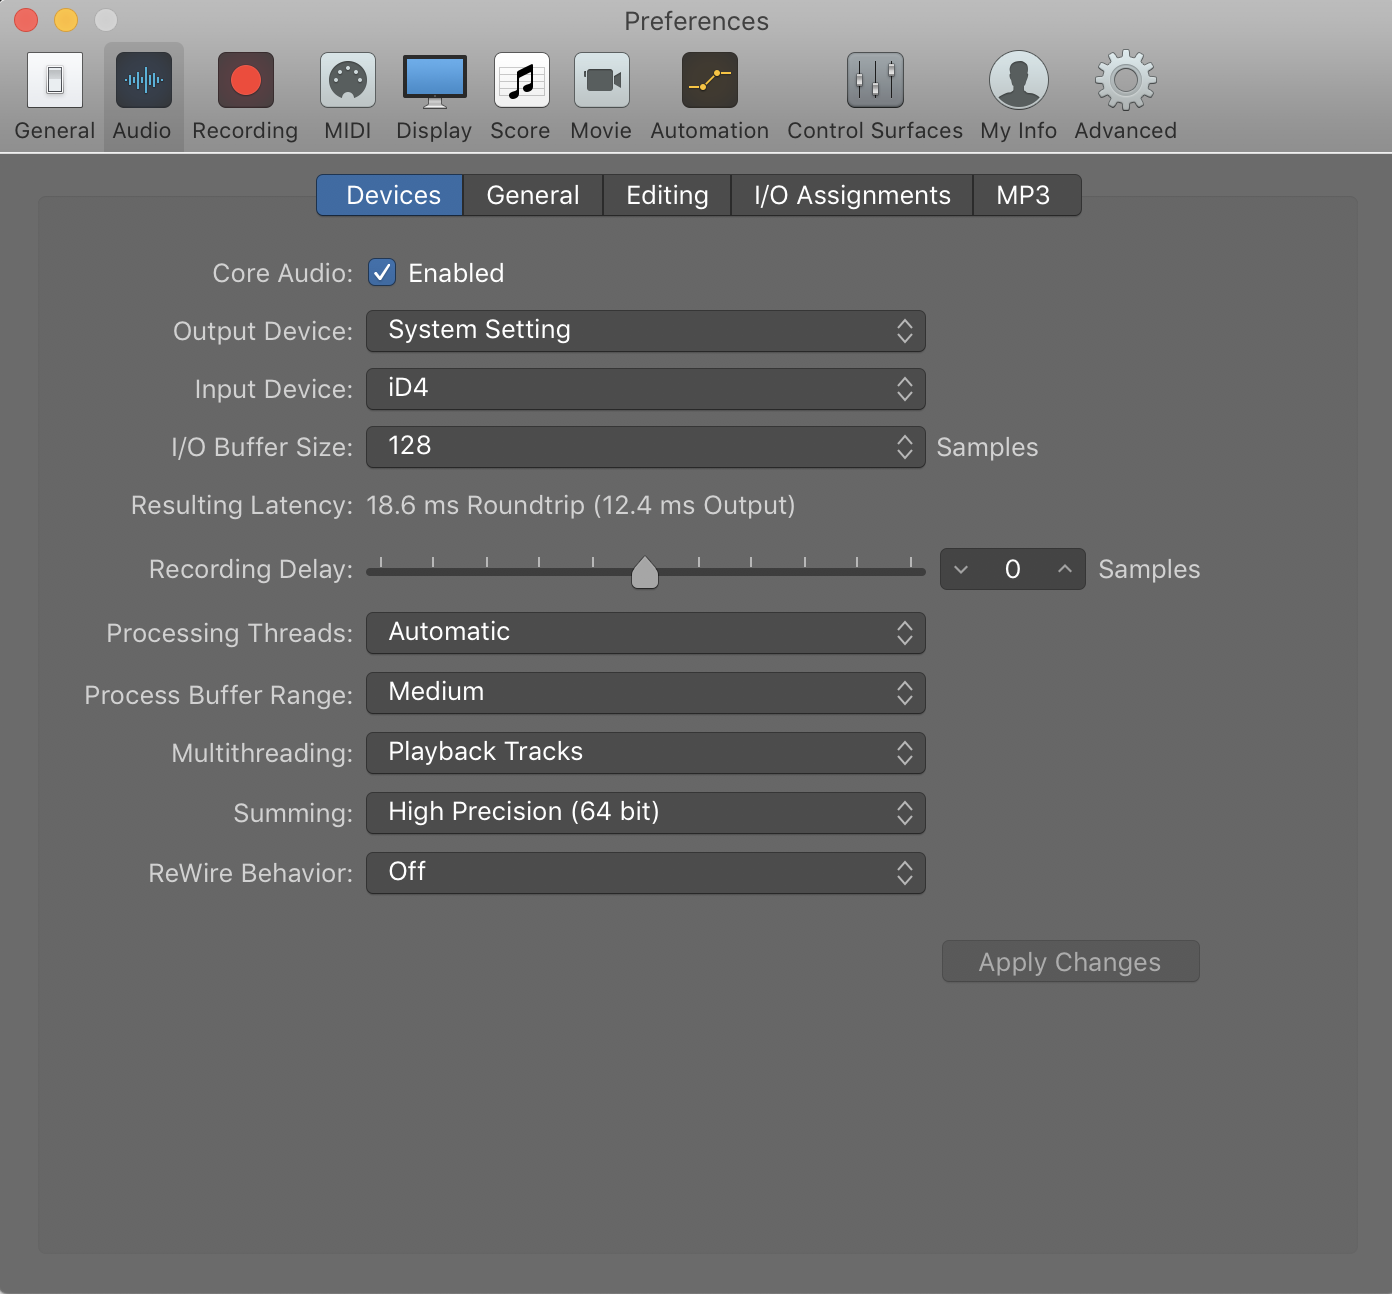The height and width of the screenshot is (1294, 1392).
Task: Open My Info profile icon
Action: pyautogui.click(x=1019, y=80)
